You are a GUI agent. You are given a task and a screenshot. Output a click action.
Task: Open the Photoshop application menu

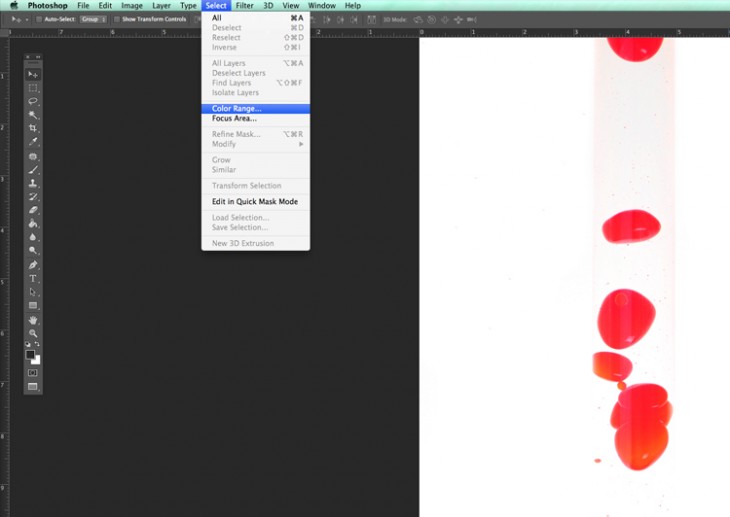point(47,6)
